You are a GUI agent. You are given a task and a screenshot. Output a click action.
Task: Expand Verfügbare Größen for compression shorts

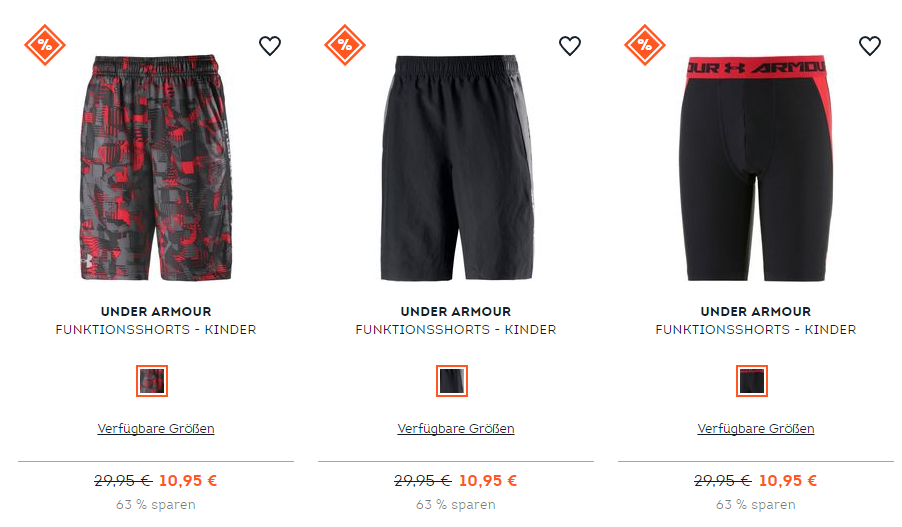[x=756, y=429]
